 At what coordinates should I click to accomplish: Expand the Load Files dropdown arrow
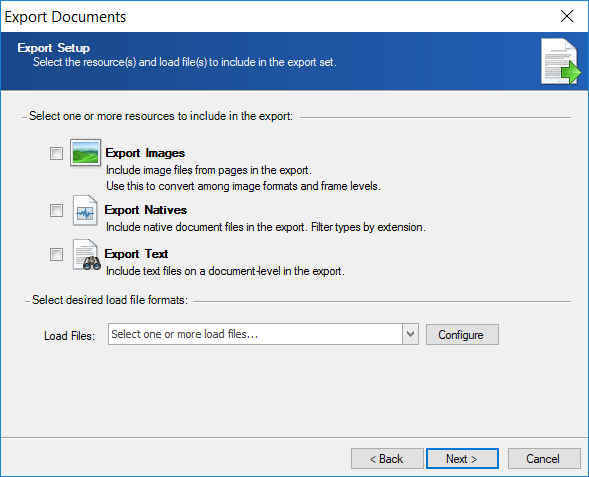pyautogui.click(x=411, y=334)
